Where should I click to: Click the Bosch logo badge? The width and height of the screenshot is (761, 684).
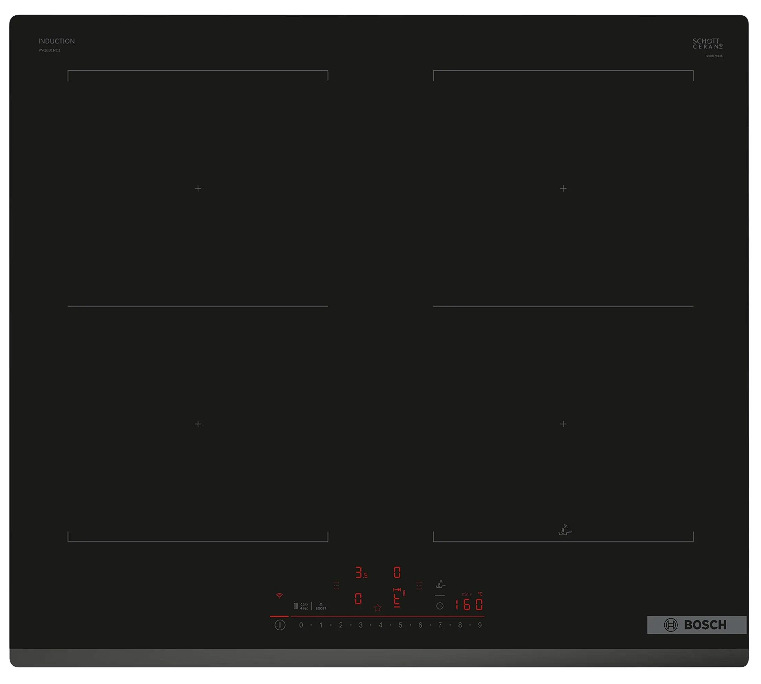click(696, 625)
